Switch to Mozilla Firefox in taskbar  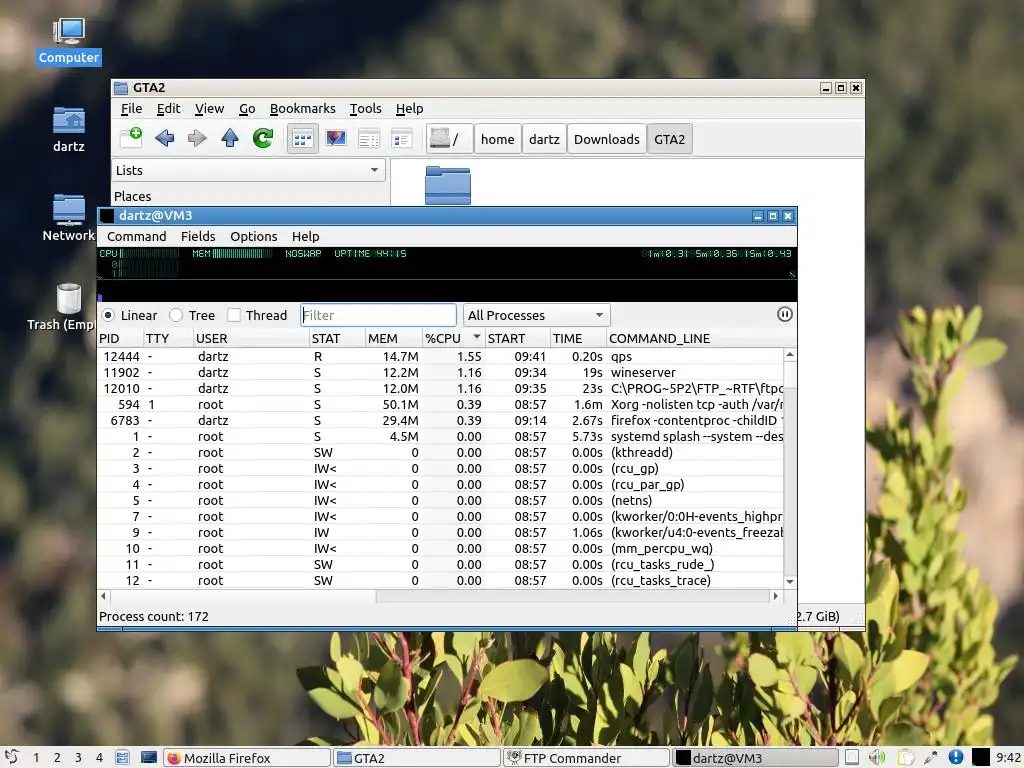(246, 758)
